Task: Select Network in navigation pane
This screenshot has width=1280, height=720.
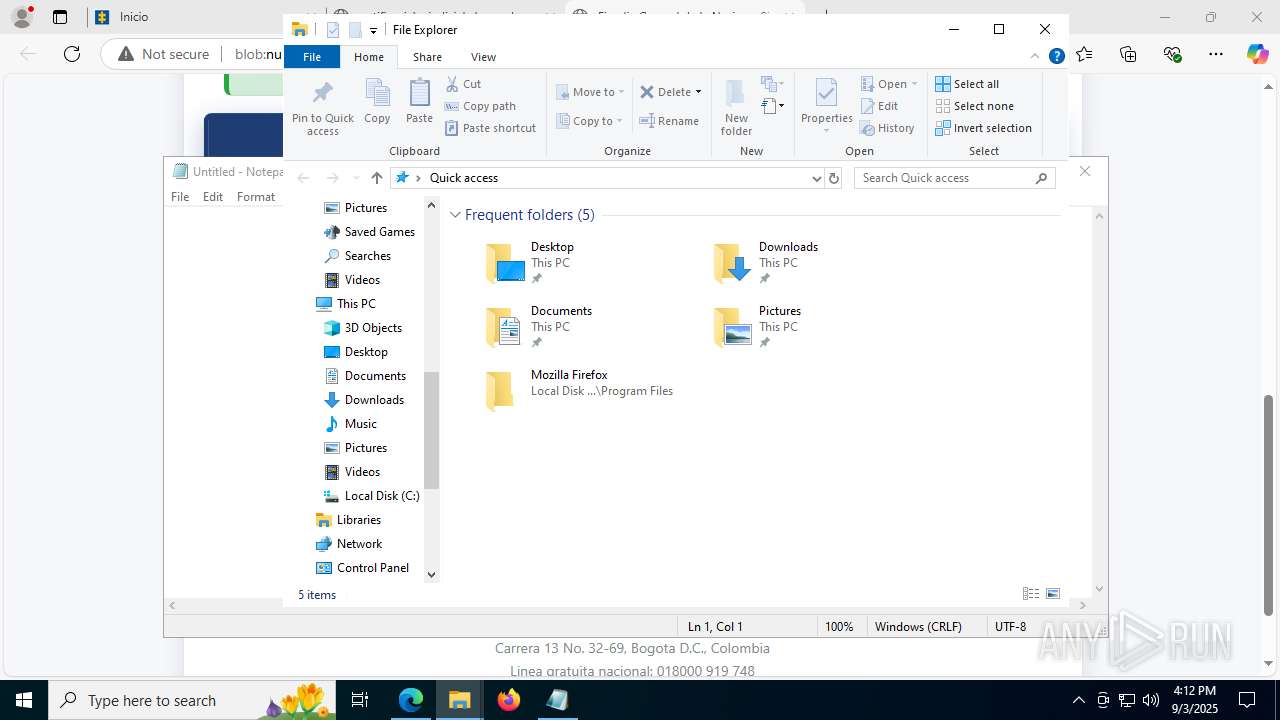Action: click(x=359, y=544)
